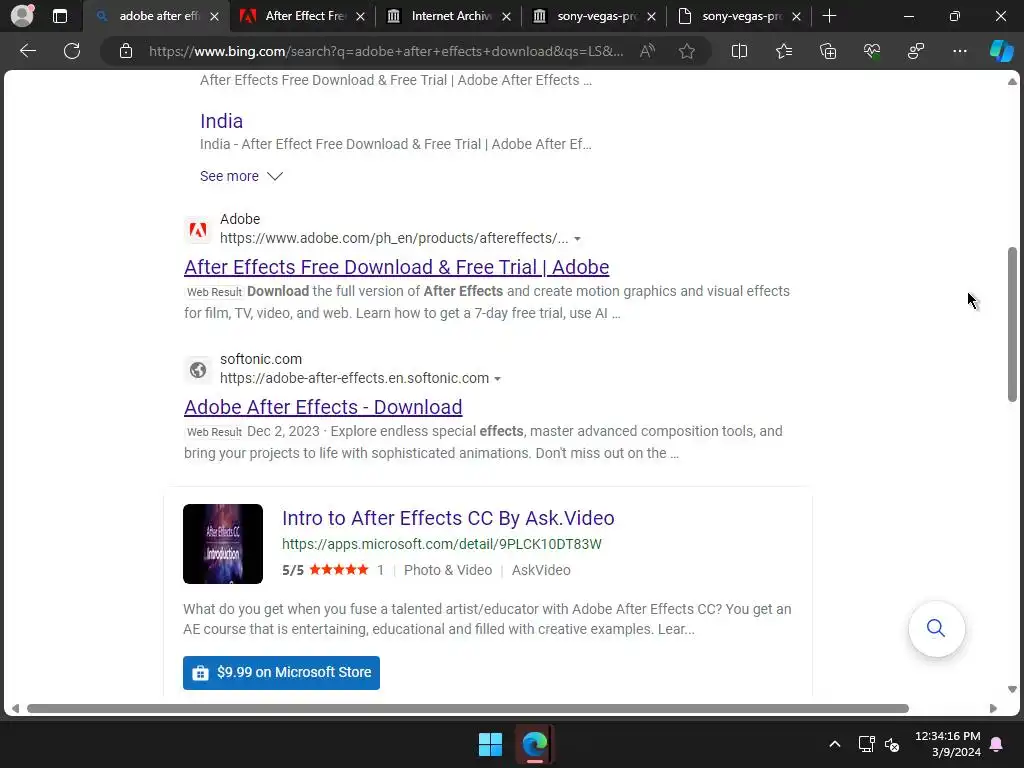Click the AskVideo publisher label

click(541, 570)
